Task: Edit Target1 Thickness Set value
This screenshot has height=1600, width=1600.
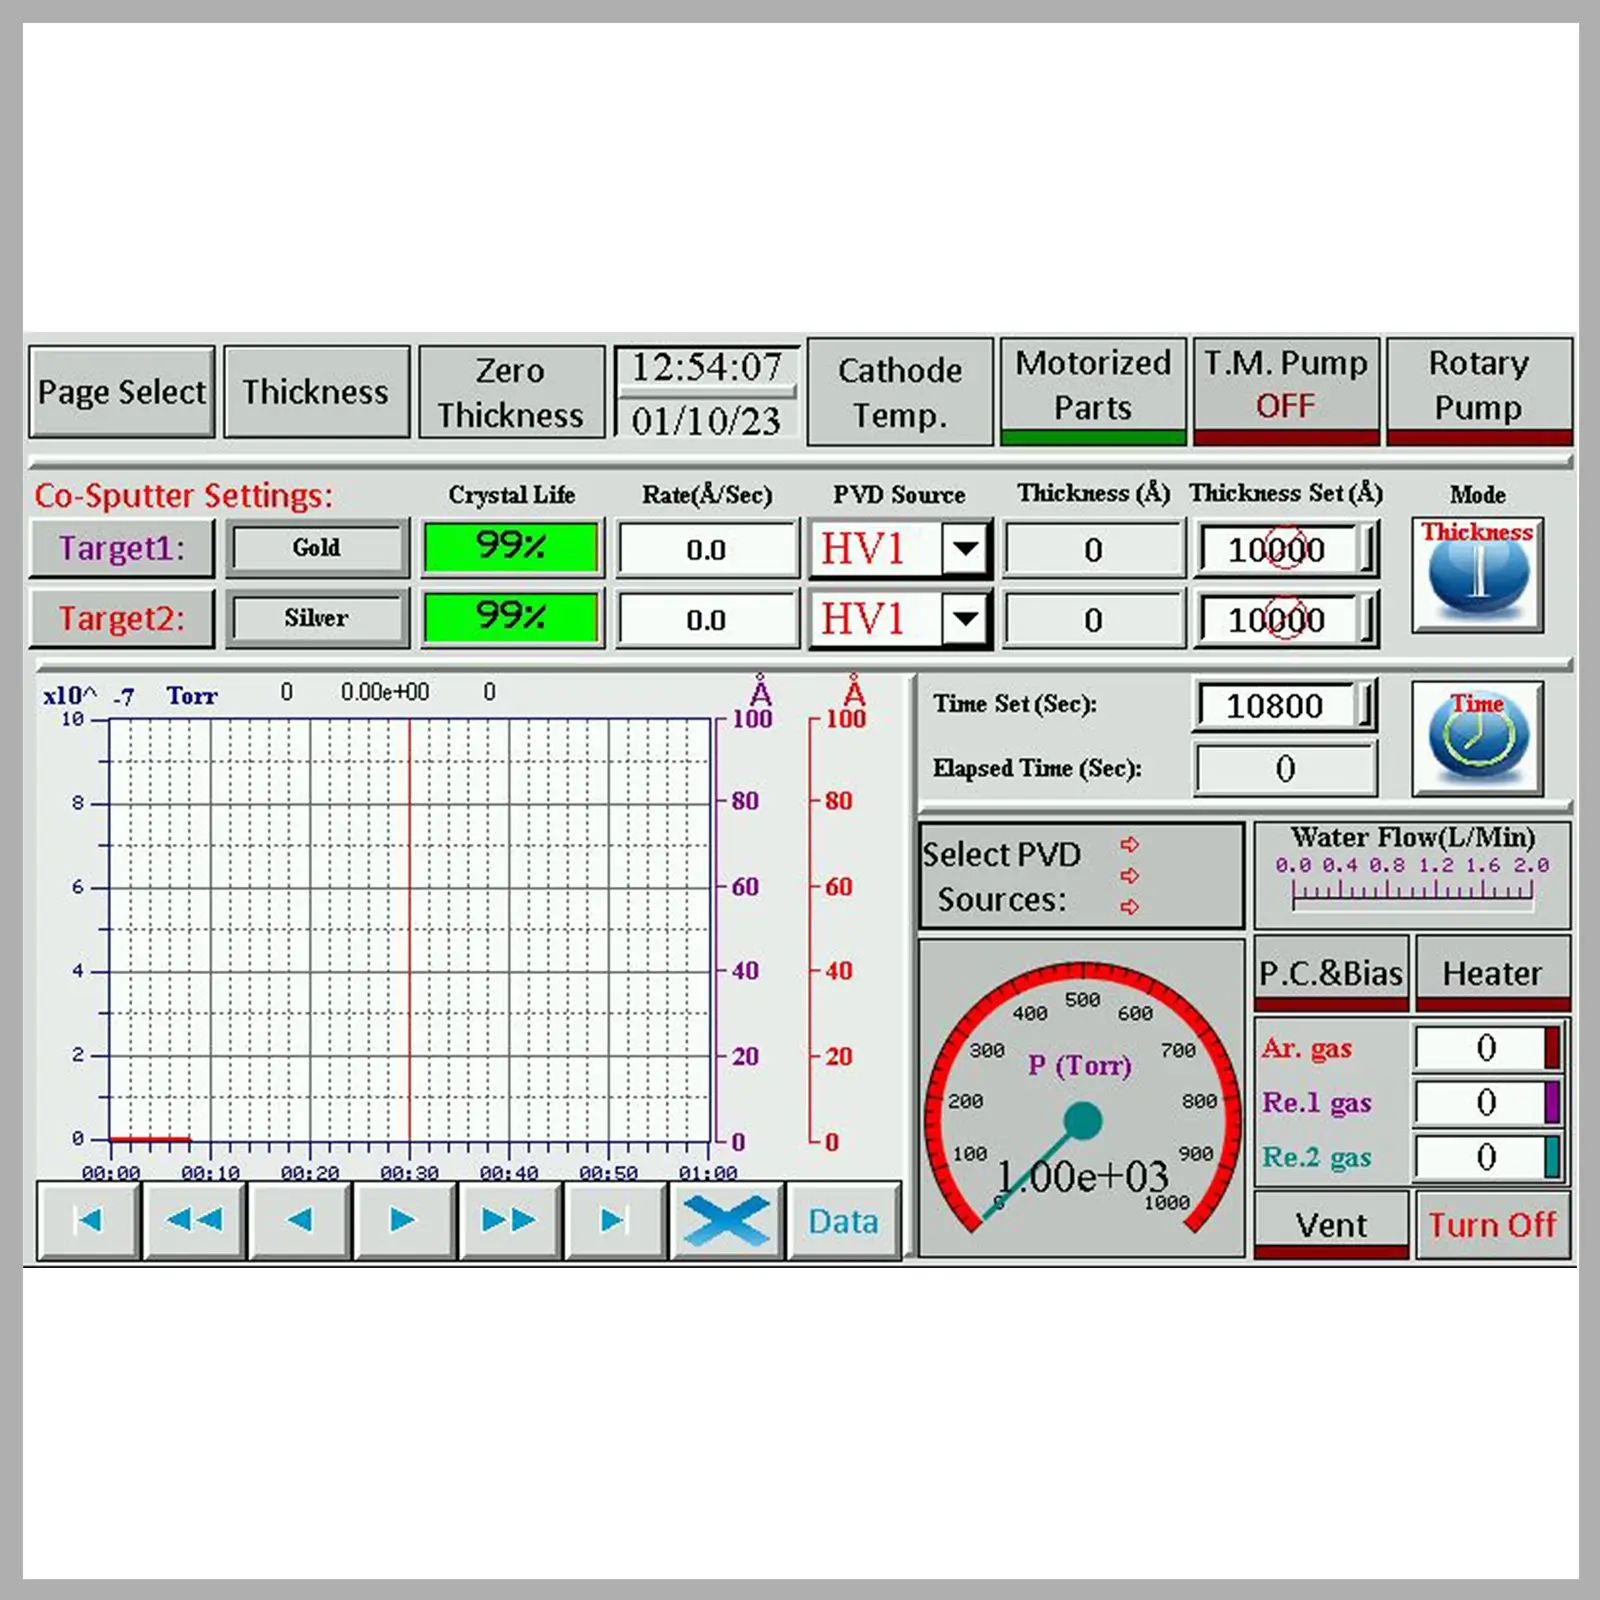Action: tap(1286, 549)
